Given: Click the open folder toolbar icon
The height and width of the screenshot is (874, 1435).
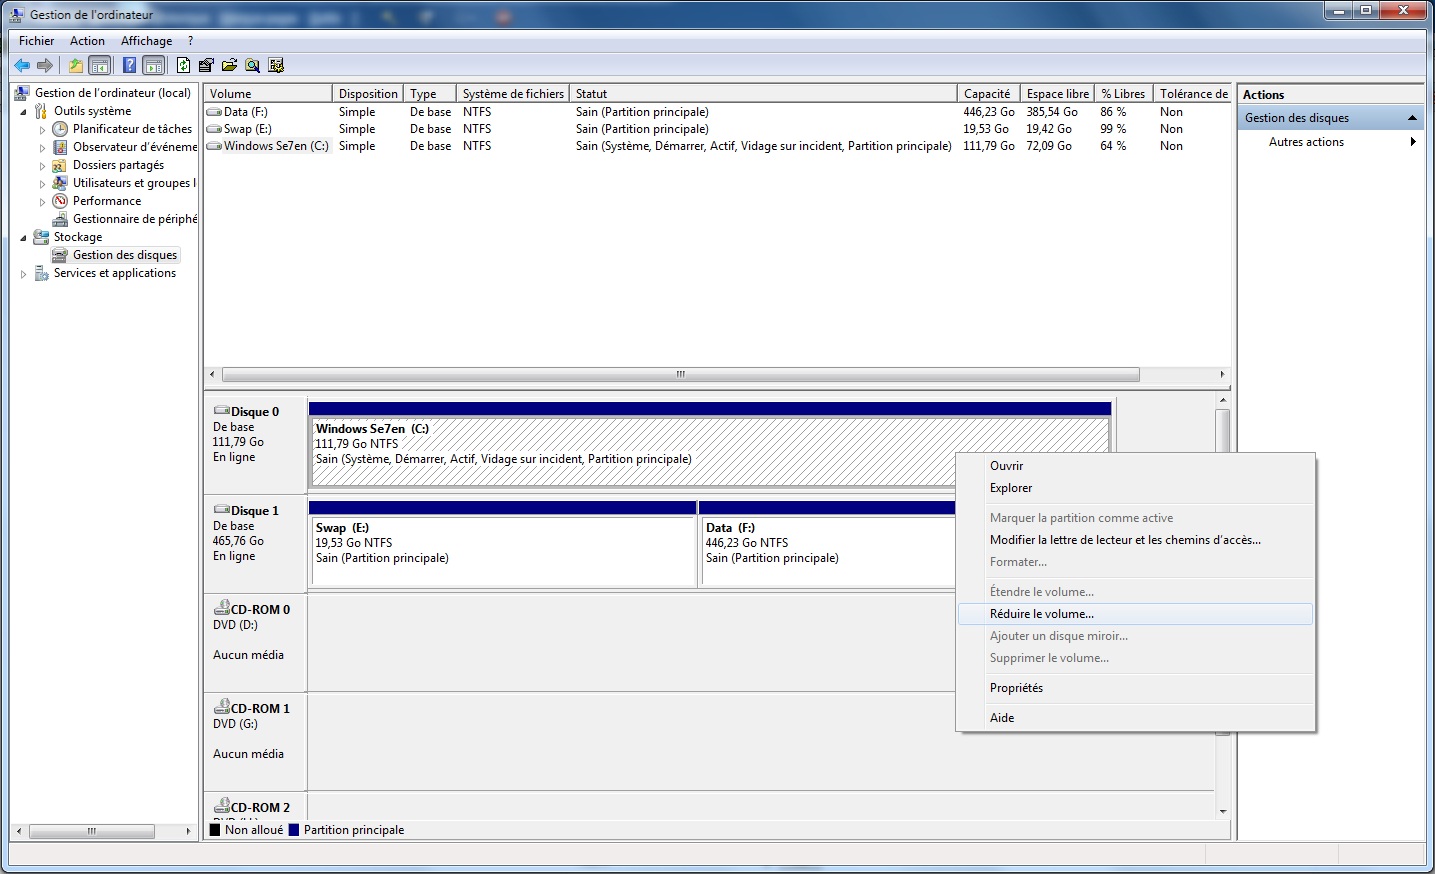Looking at the screenshot, I should tap(229, 66).
